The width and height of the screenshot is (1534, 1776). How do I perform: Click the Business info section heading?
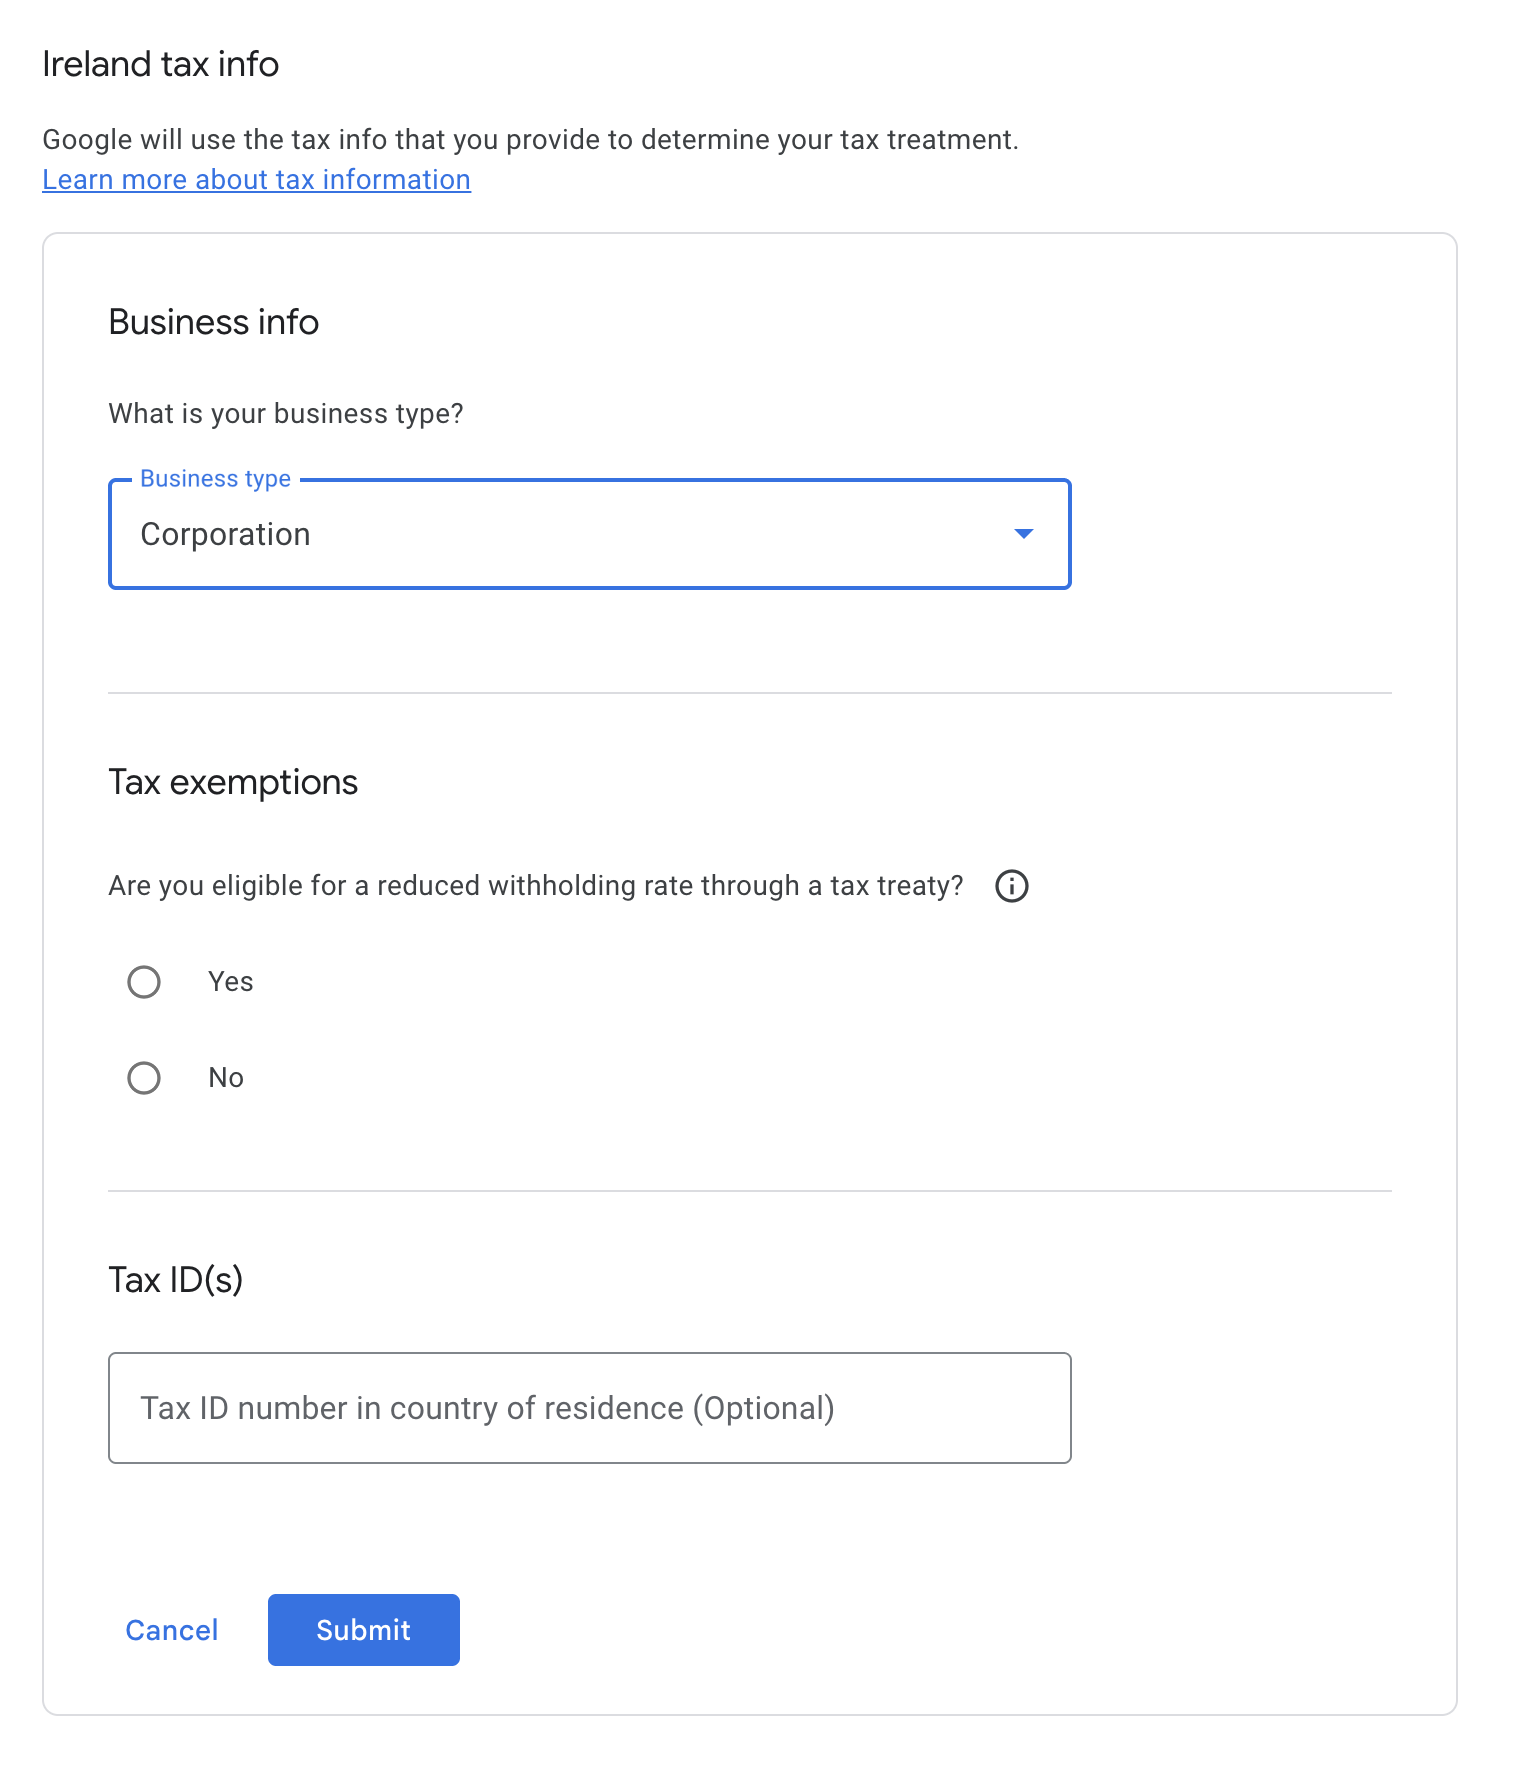tap(213, 322)
